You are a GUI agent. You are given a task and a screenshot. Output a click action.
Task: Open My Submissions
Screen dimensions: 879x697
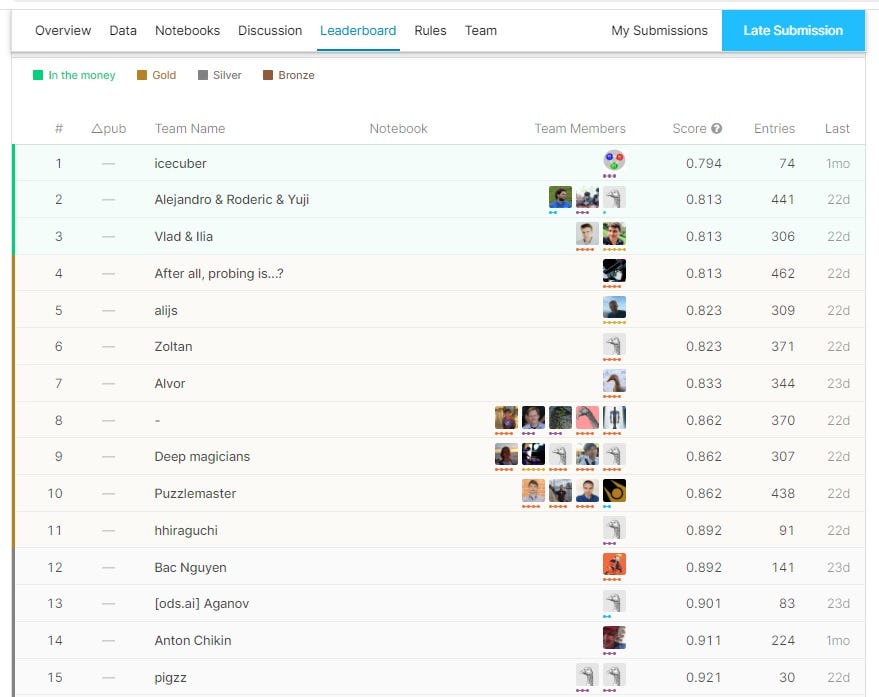click(x=659, y=30)
